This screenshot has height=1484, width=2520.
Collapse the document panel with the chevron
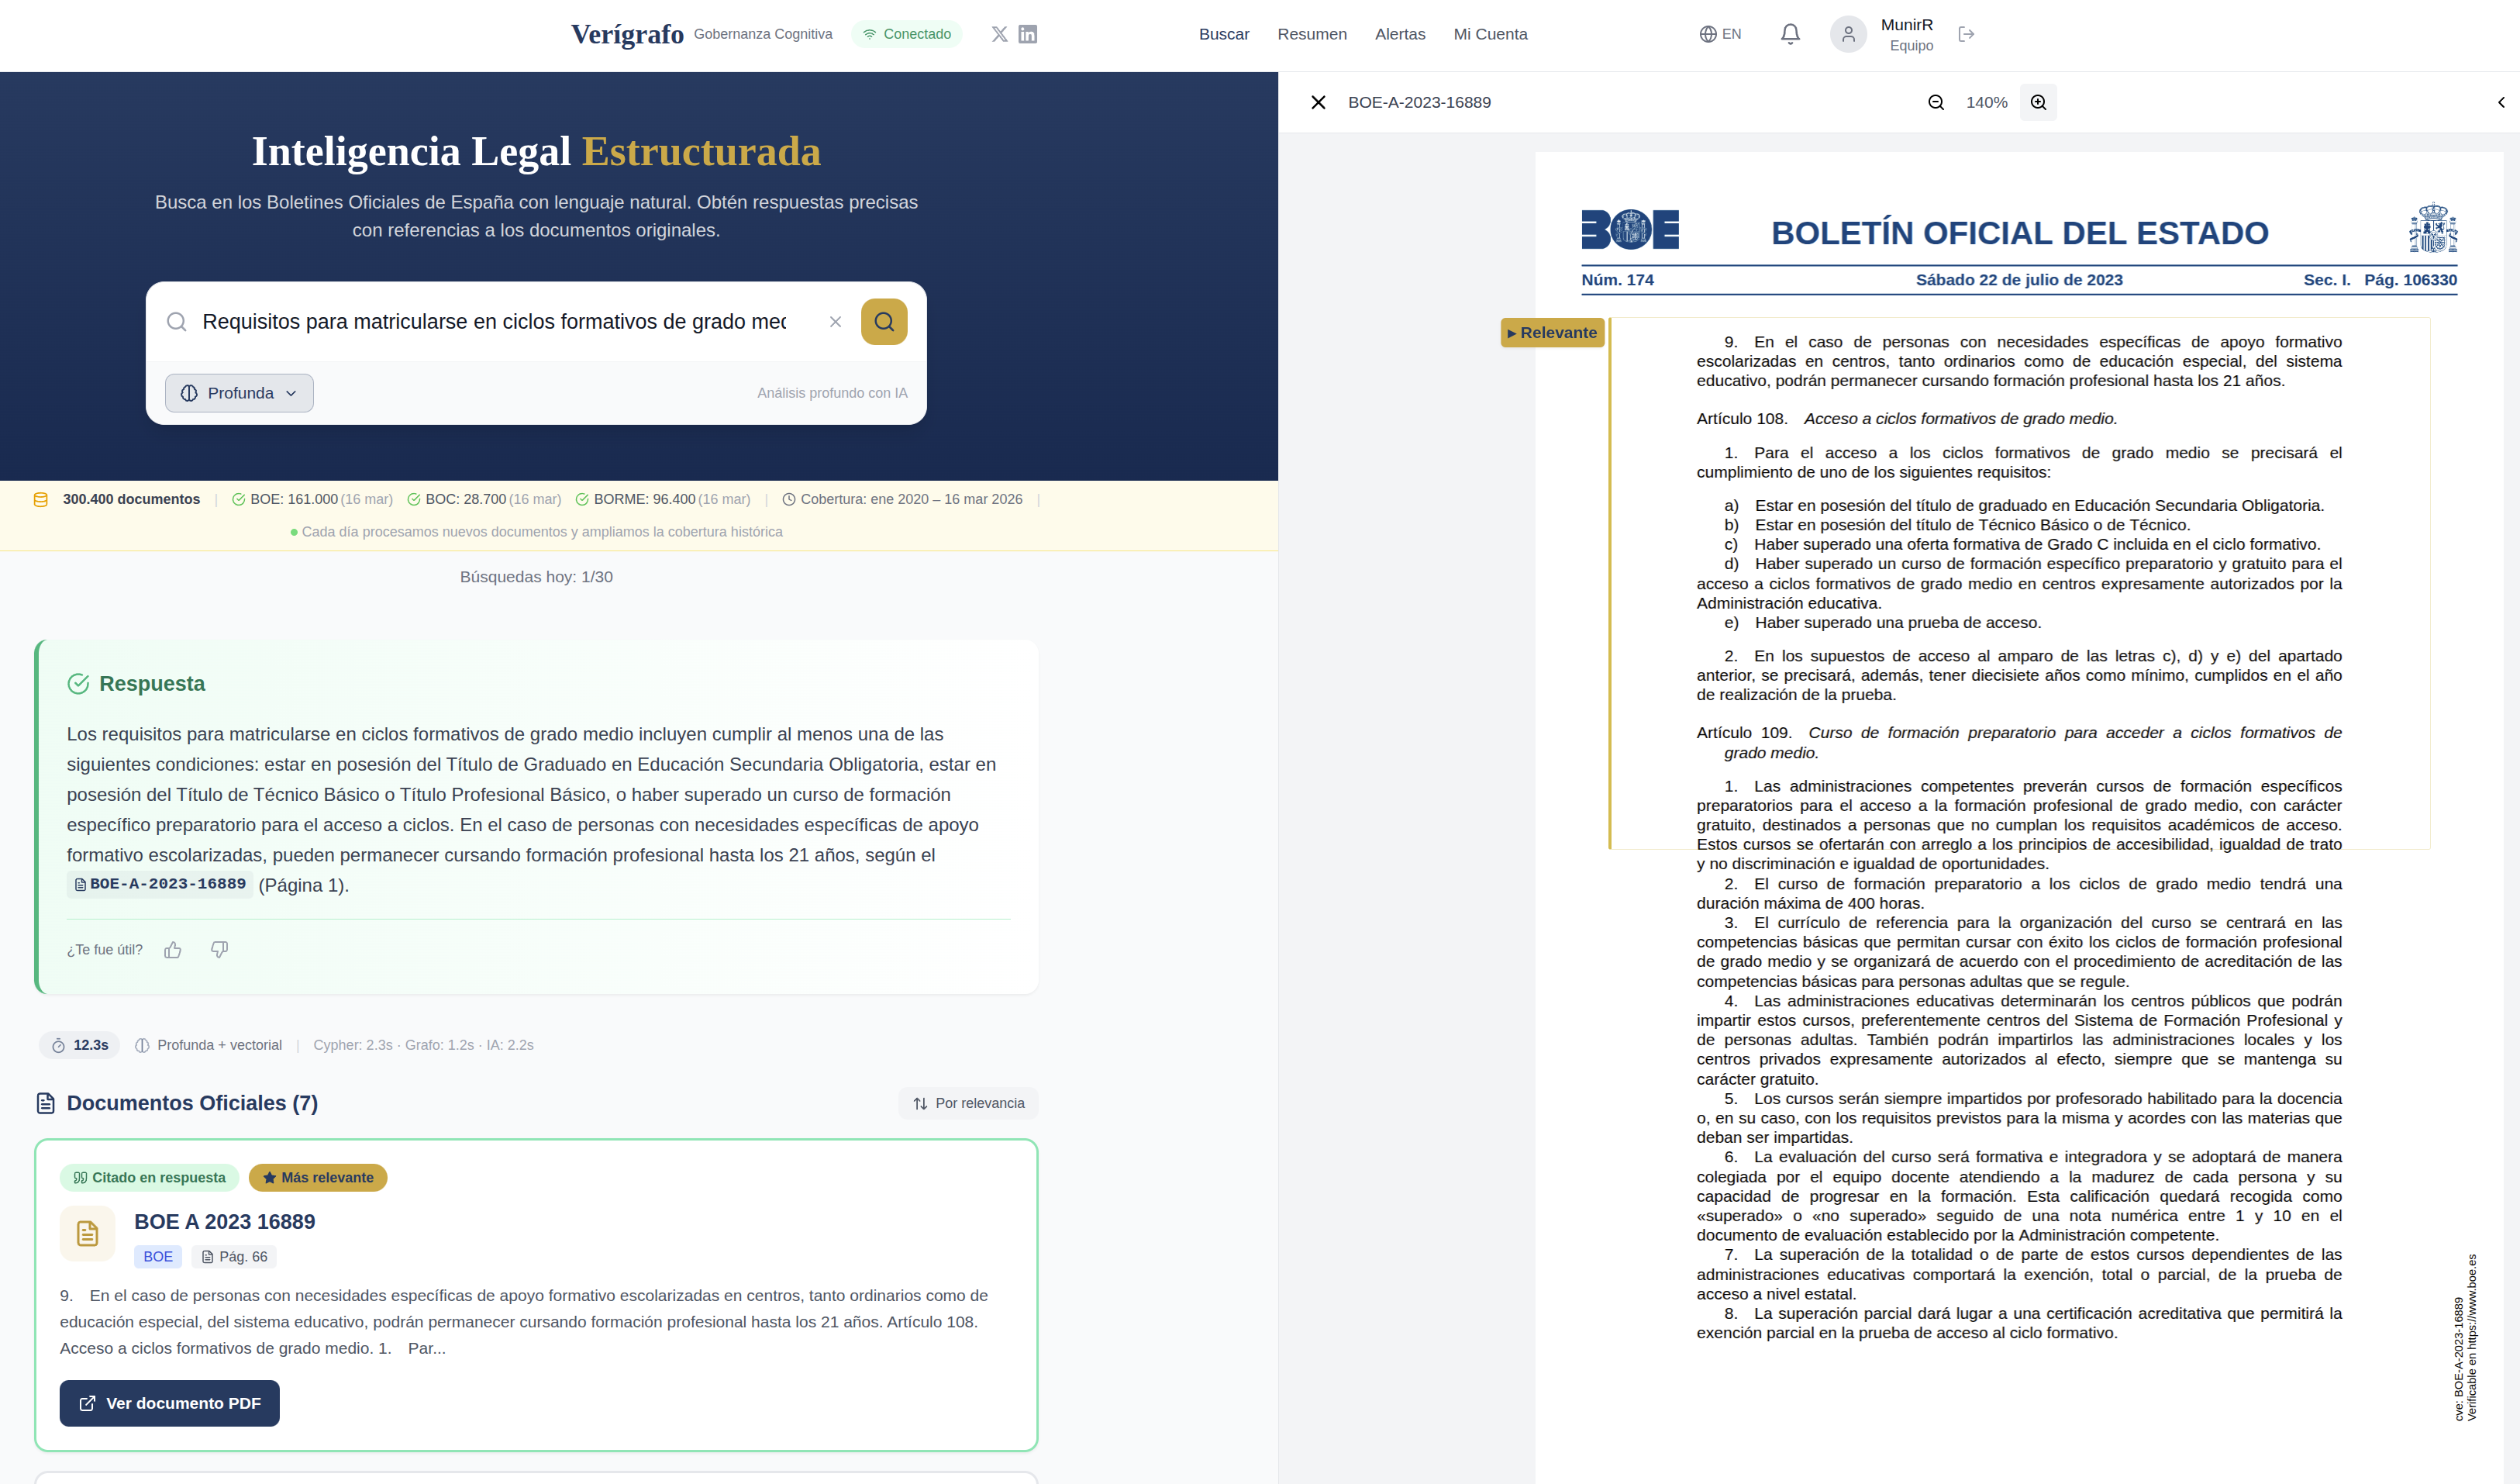[2504, 102]
